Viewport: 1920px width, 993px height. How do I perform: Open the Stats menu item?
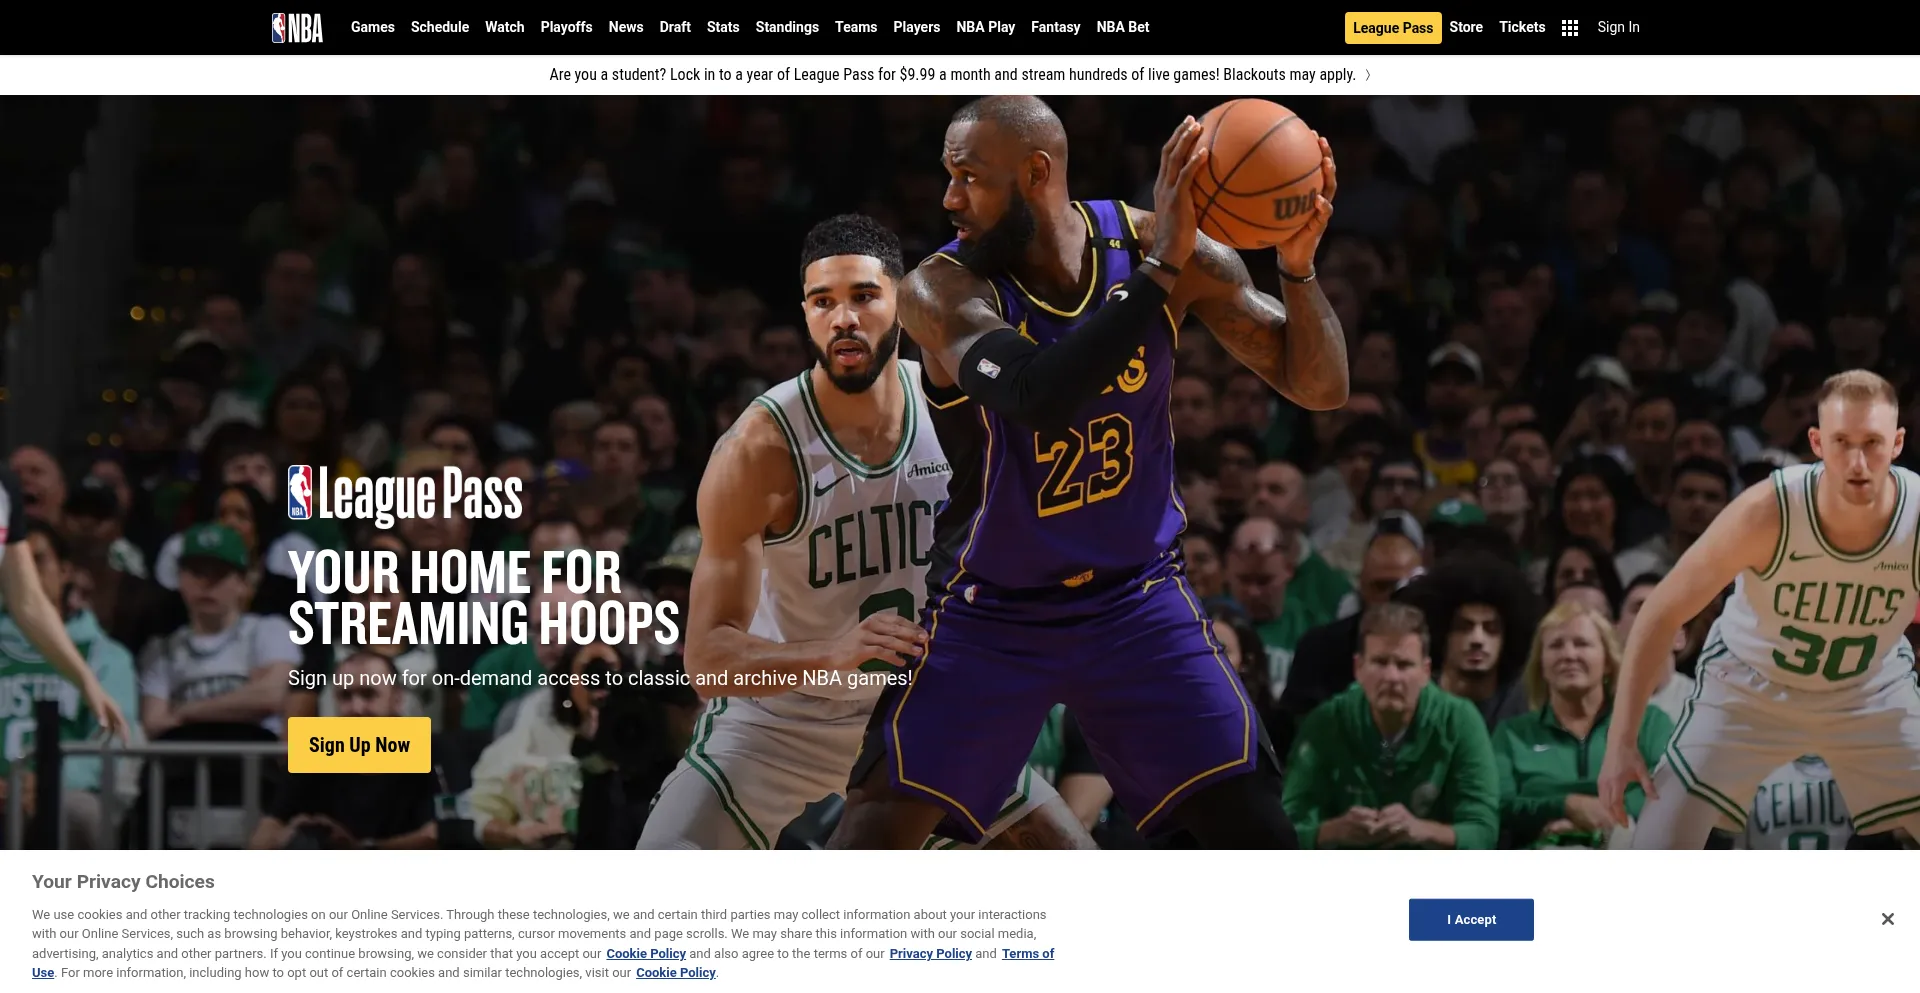tap(722, 27)
